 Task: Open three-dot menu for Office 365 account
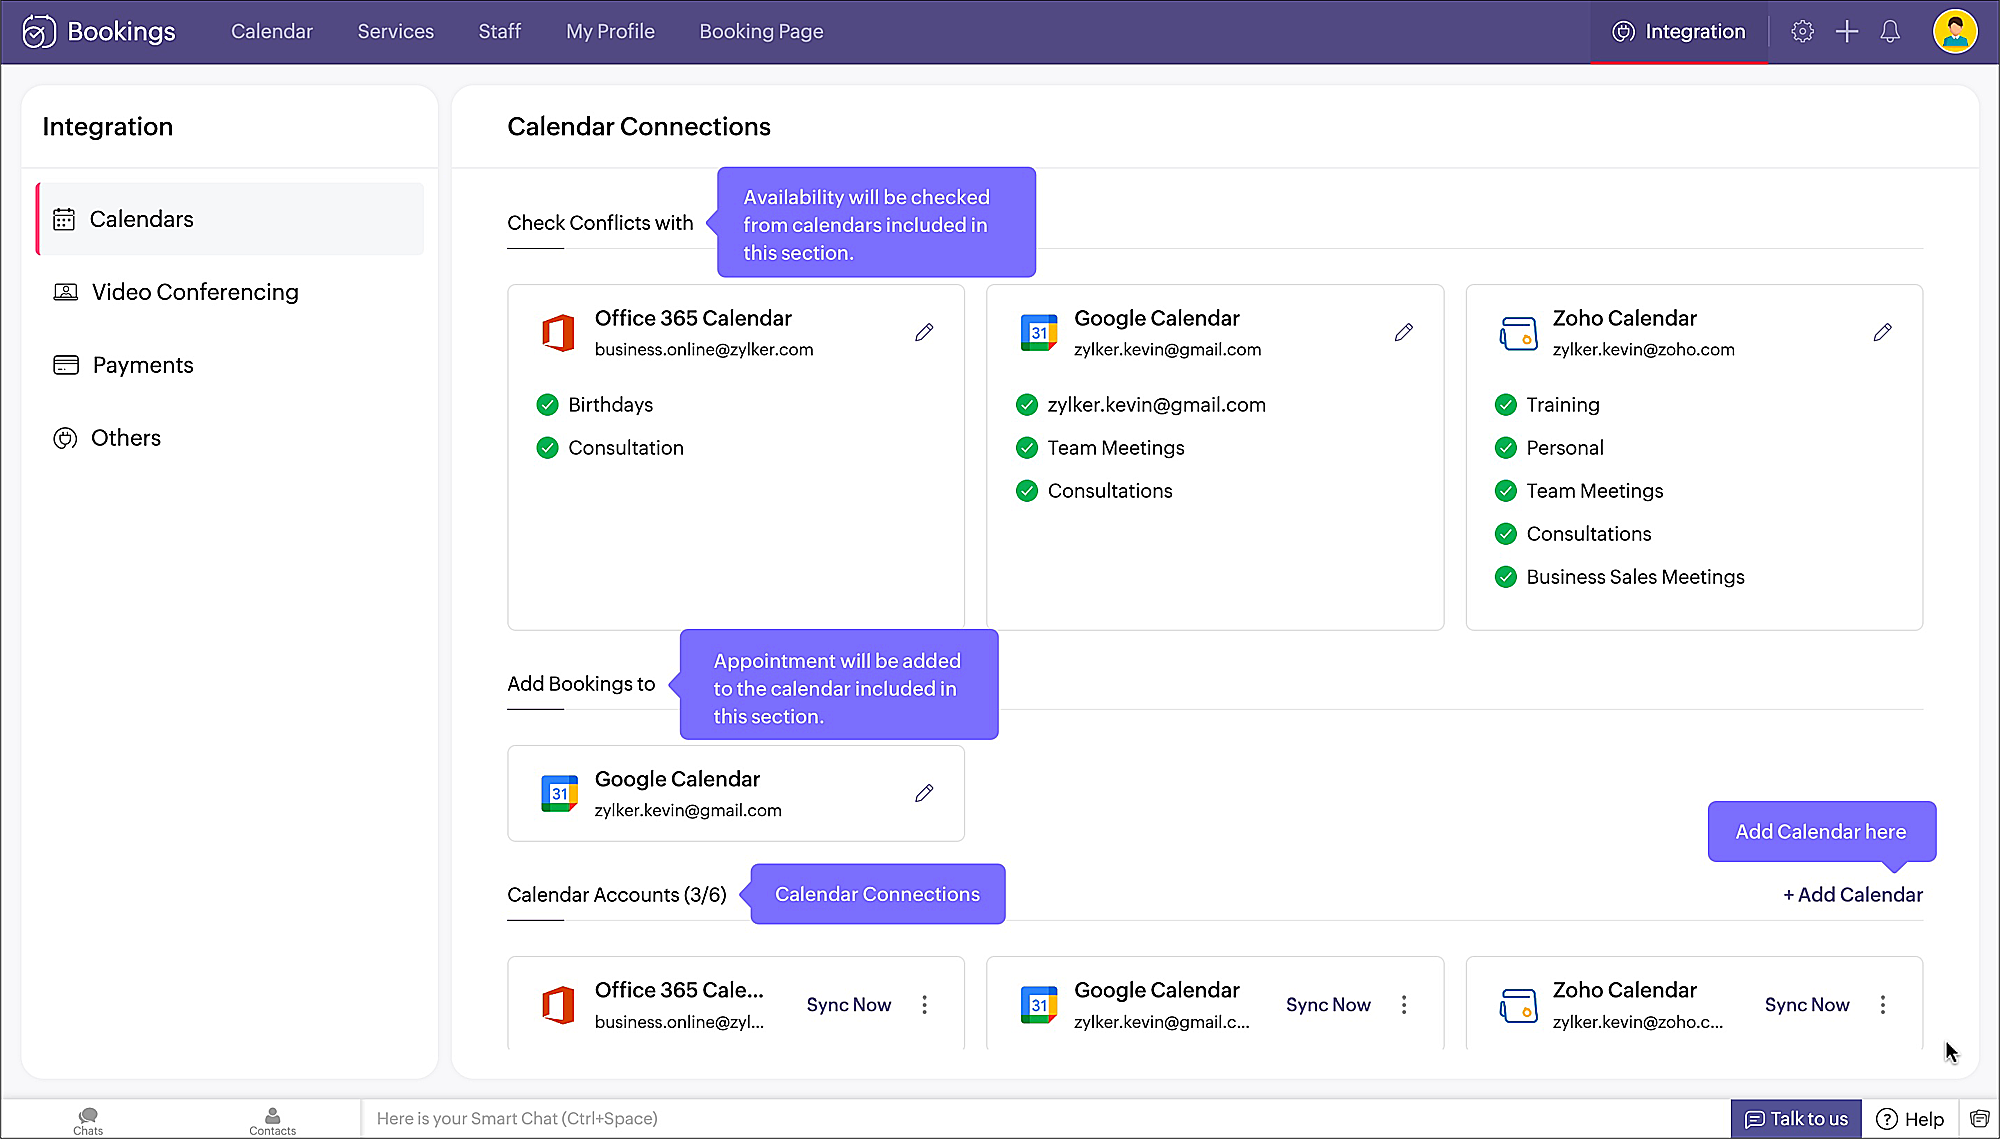click(x=924, y=1005)
